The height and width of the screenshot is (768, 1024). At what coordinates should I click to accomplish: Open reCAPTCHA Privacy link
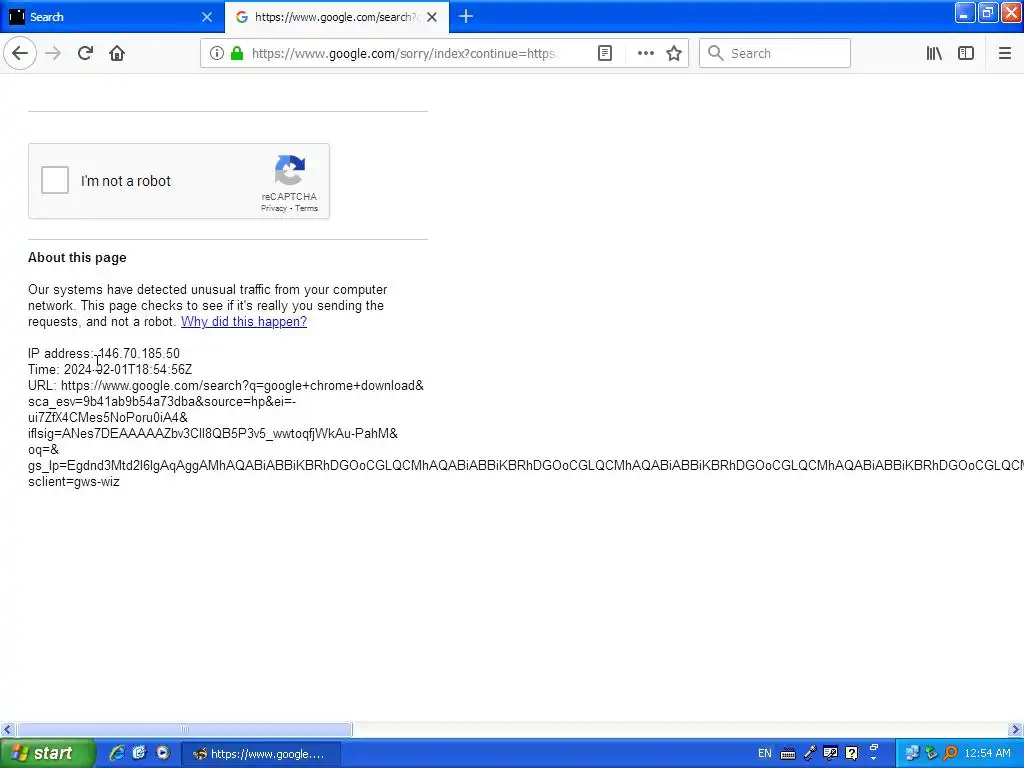coord(274,208)
